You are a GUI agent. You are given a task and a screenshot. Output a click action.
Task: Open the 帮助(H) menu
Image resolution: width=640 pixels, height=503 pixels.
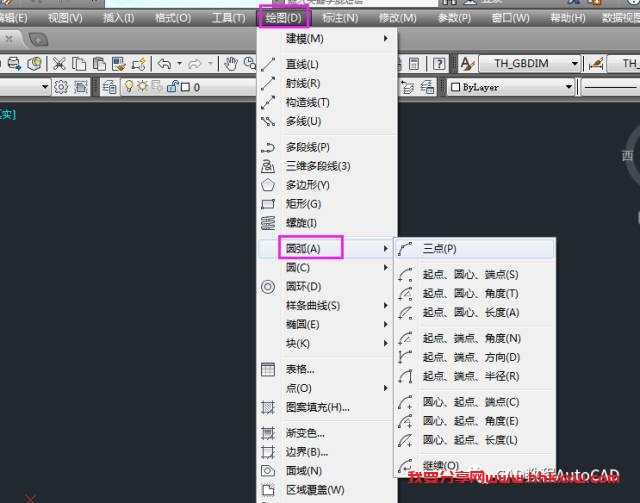(x=568, y=18)
